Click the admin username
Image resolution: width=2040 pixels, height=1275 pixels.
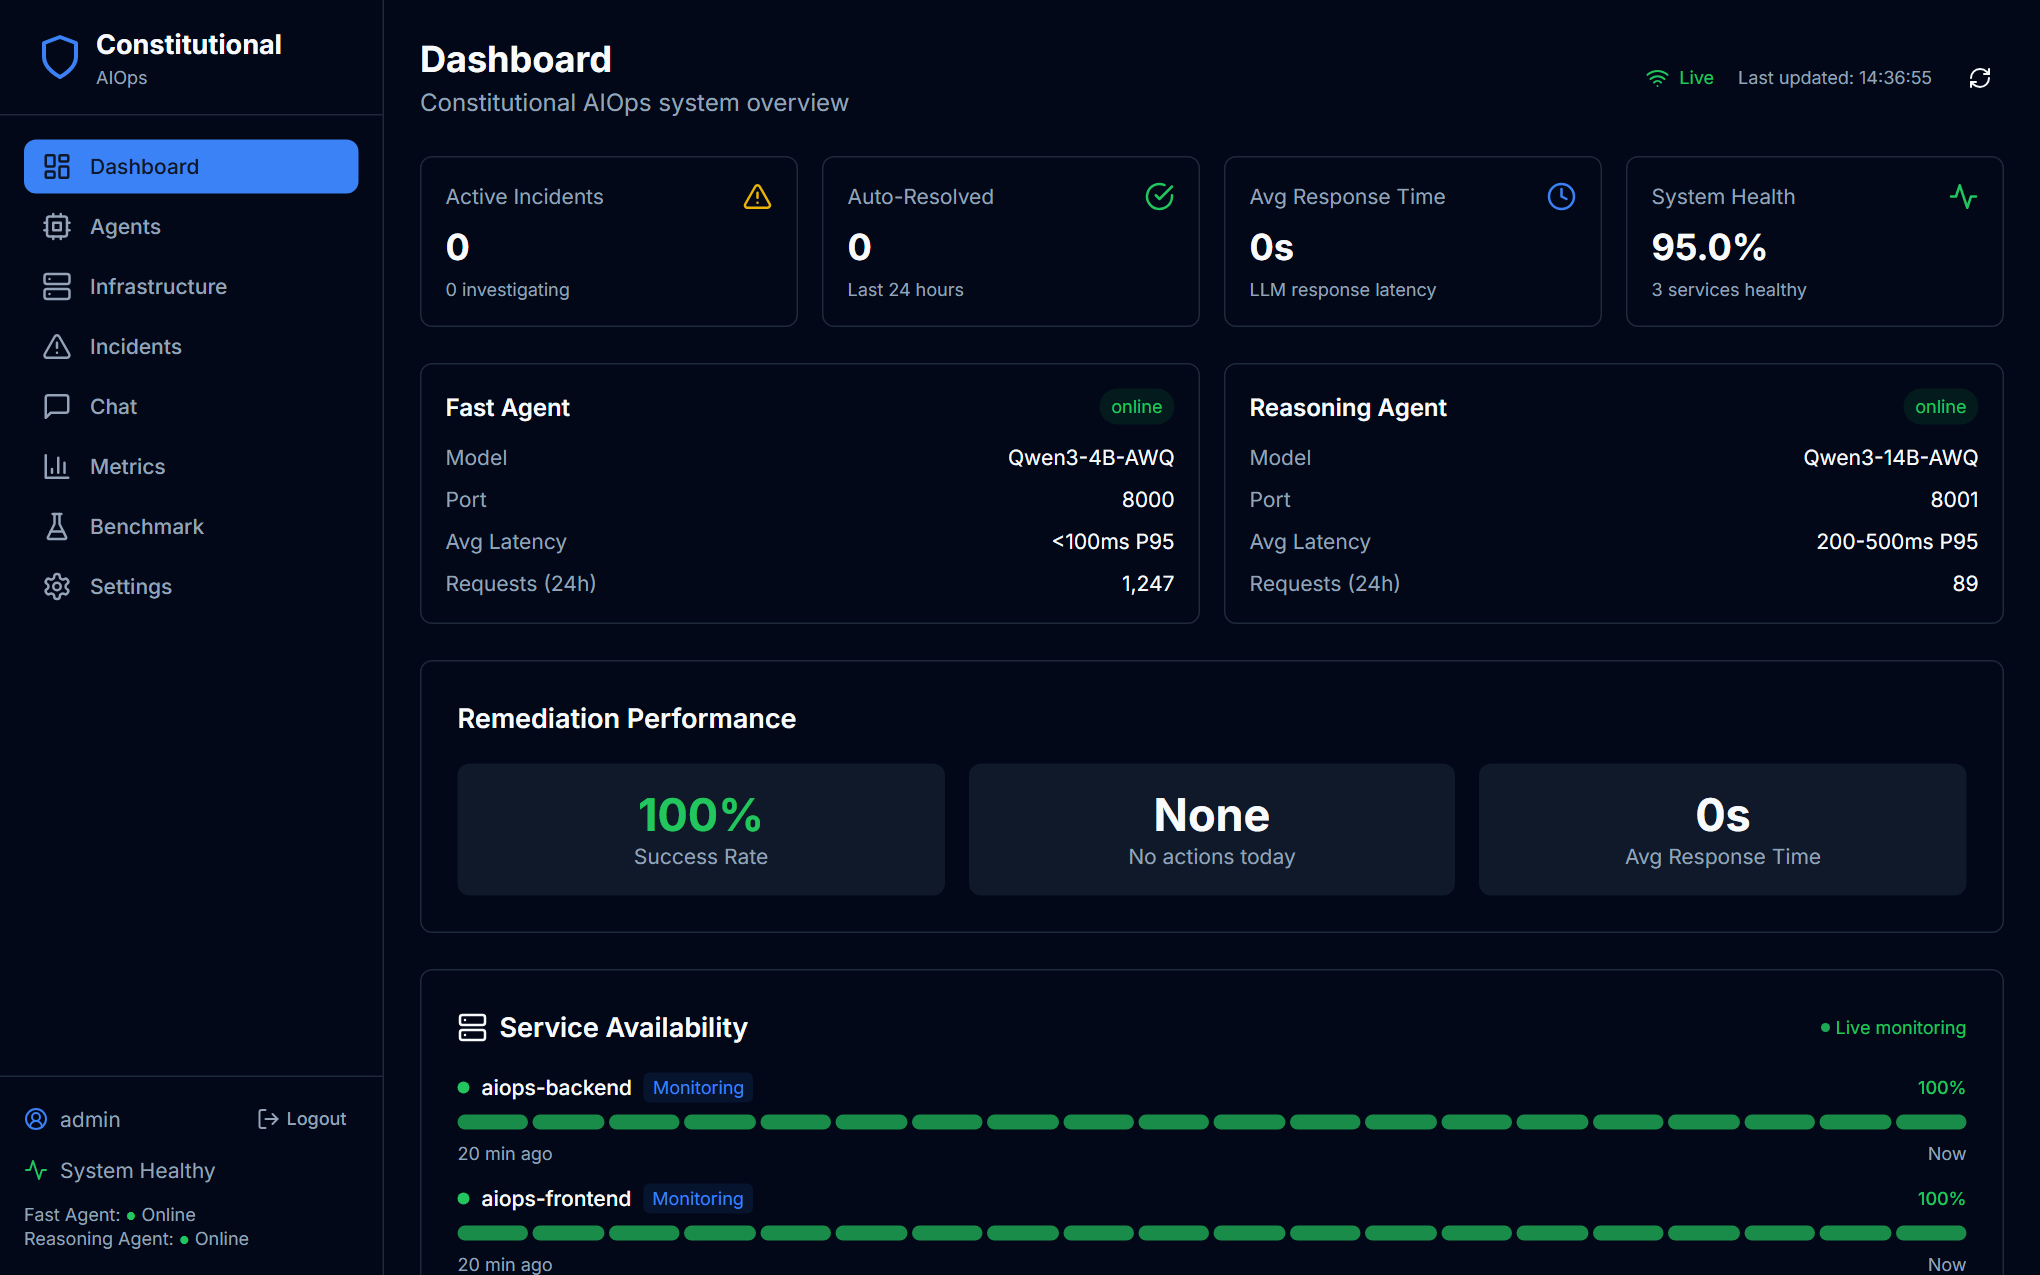90,1119
